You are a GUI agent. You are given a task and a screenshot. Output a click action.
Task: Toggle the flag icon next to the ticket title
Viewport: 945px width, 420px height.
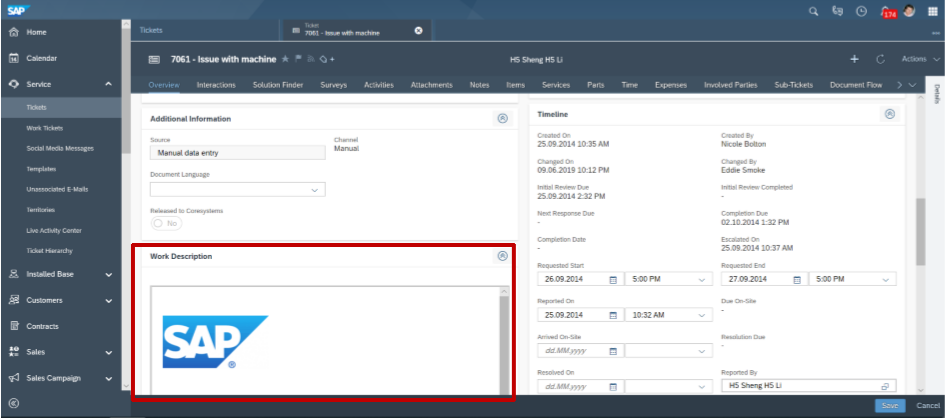[x=296, y=59]
